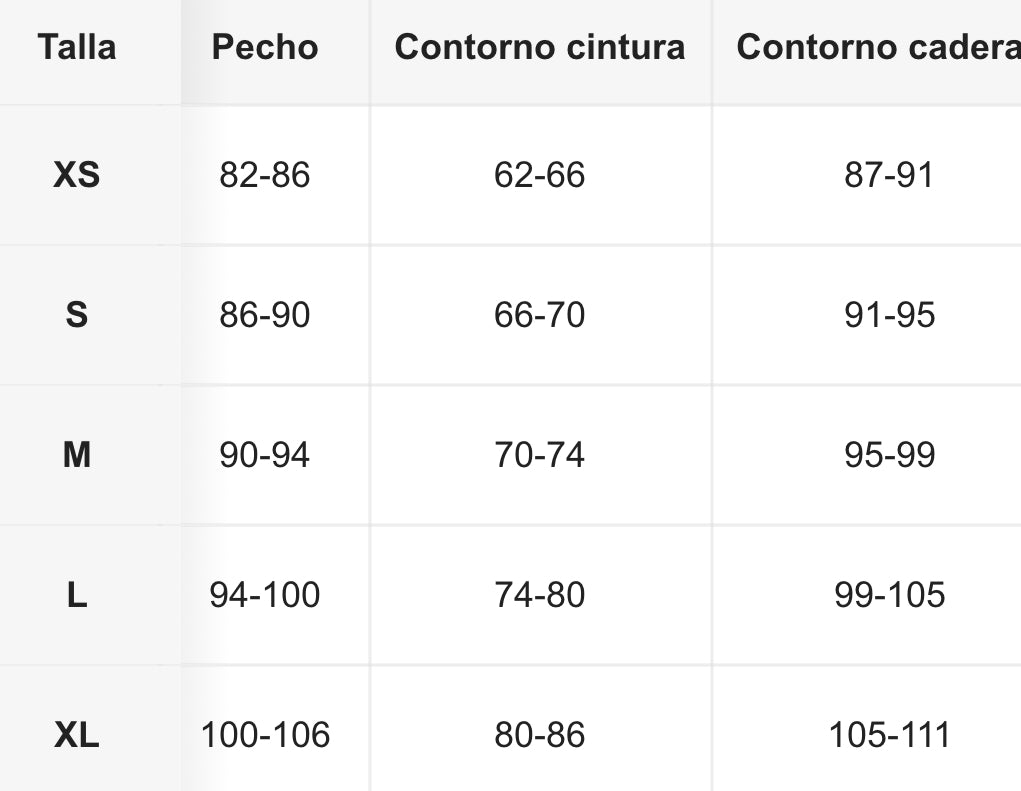Image resolution: width=1021 pixels, height=791 pixels.
Task: Click the 82-86 chest measurement cell
Action: [265, 175]
